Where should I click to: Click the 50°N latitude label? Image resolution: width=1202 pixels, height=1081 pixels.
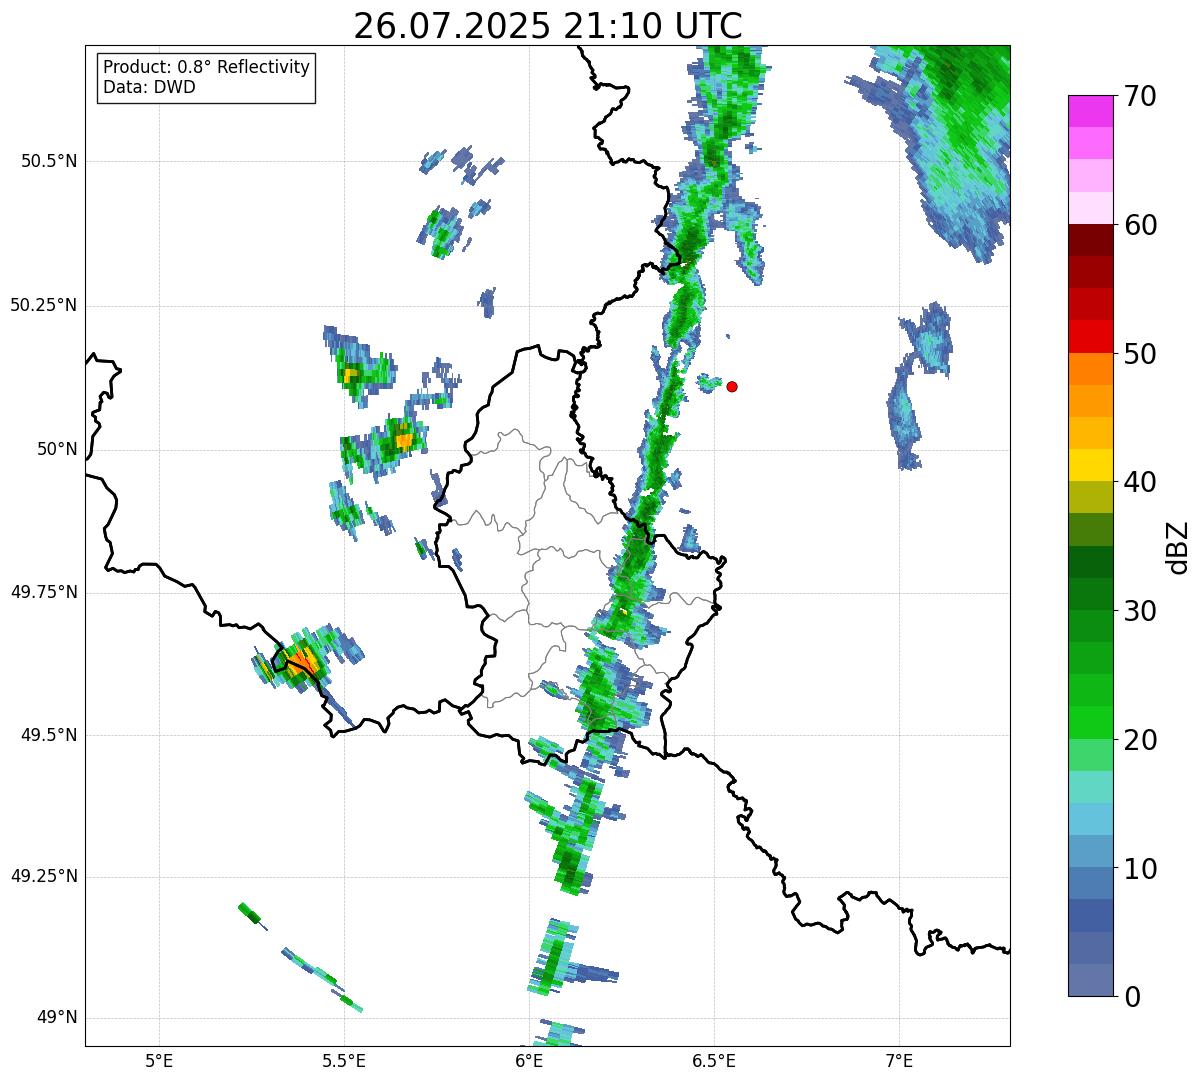coord(57,449)
